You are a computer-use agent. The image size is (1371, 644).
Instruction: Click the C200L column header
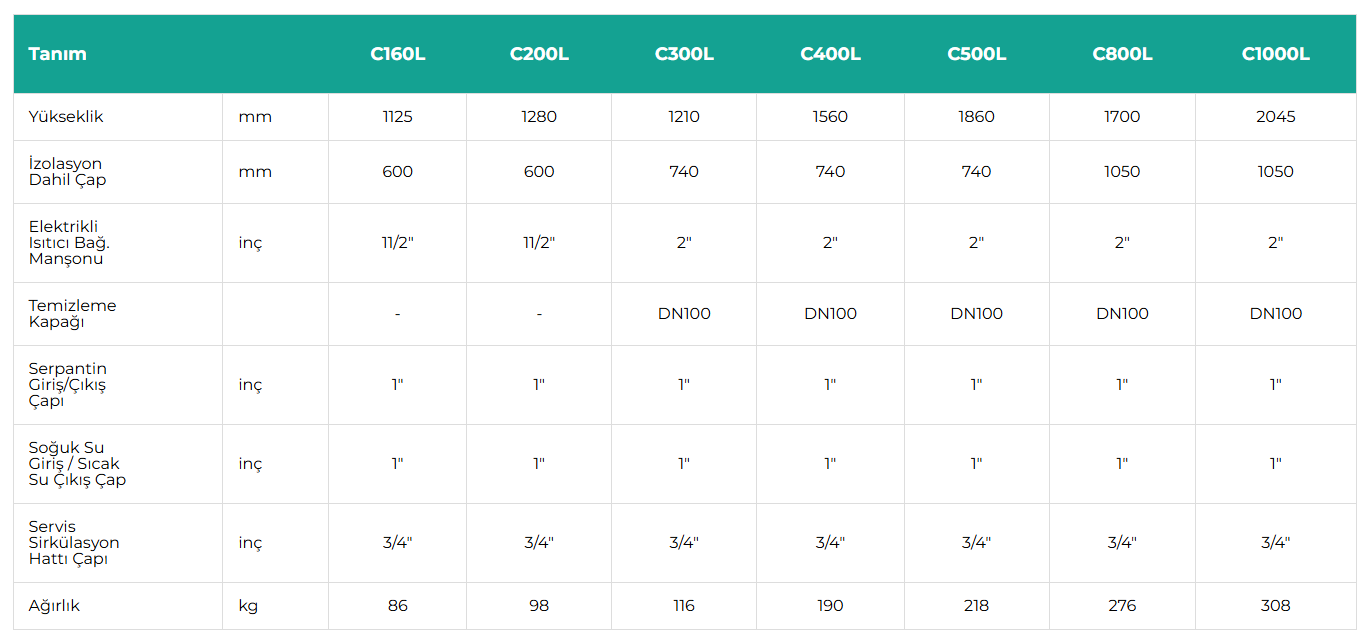point(539,54)
